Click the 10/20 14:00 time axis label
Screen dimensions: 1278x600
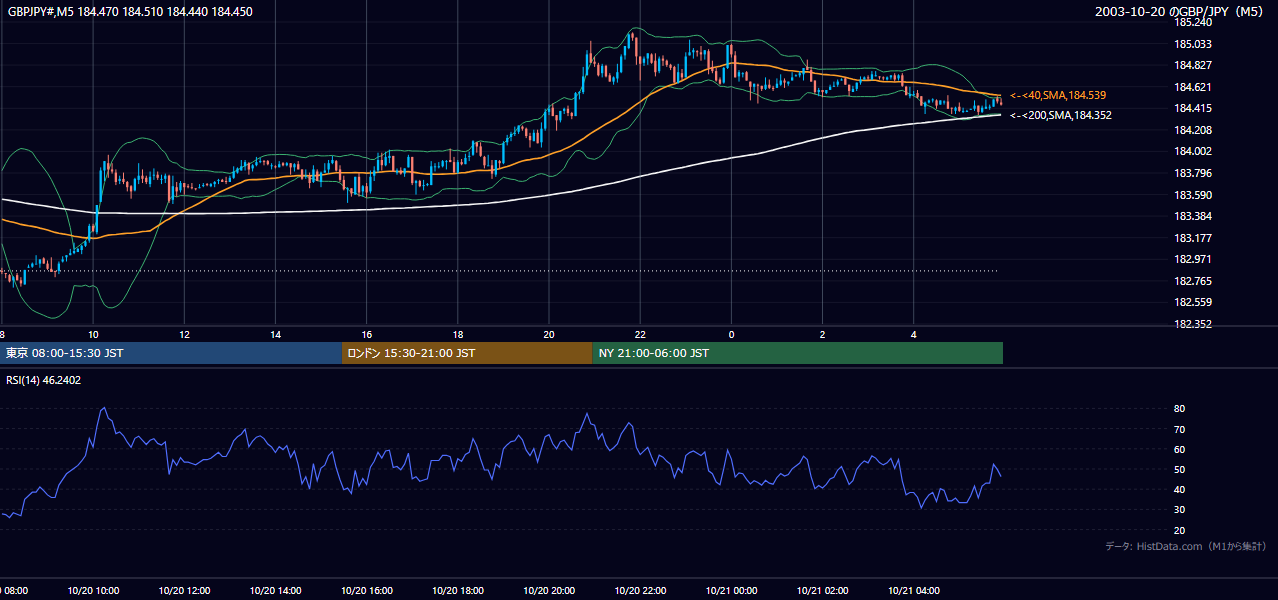275,591
